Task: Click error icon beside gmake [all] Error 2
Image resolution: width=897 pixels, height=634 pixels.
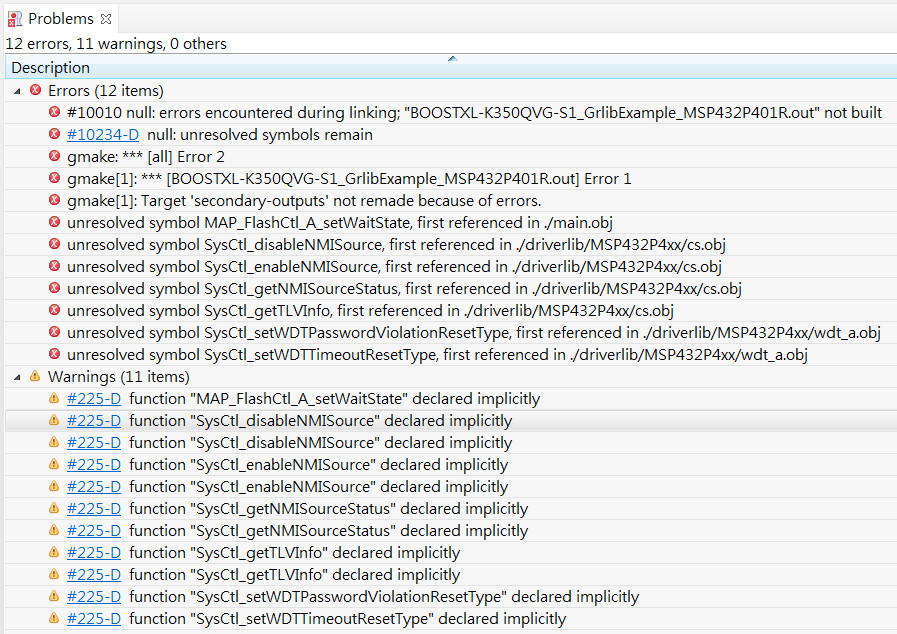Action: coord(55,157)
